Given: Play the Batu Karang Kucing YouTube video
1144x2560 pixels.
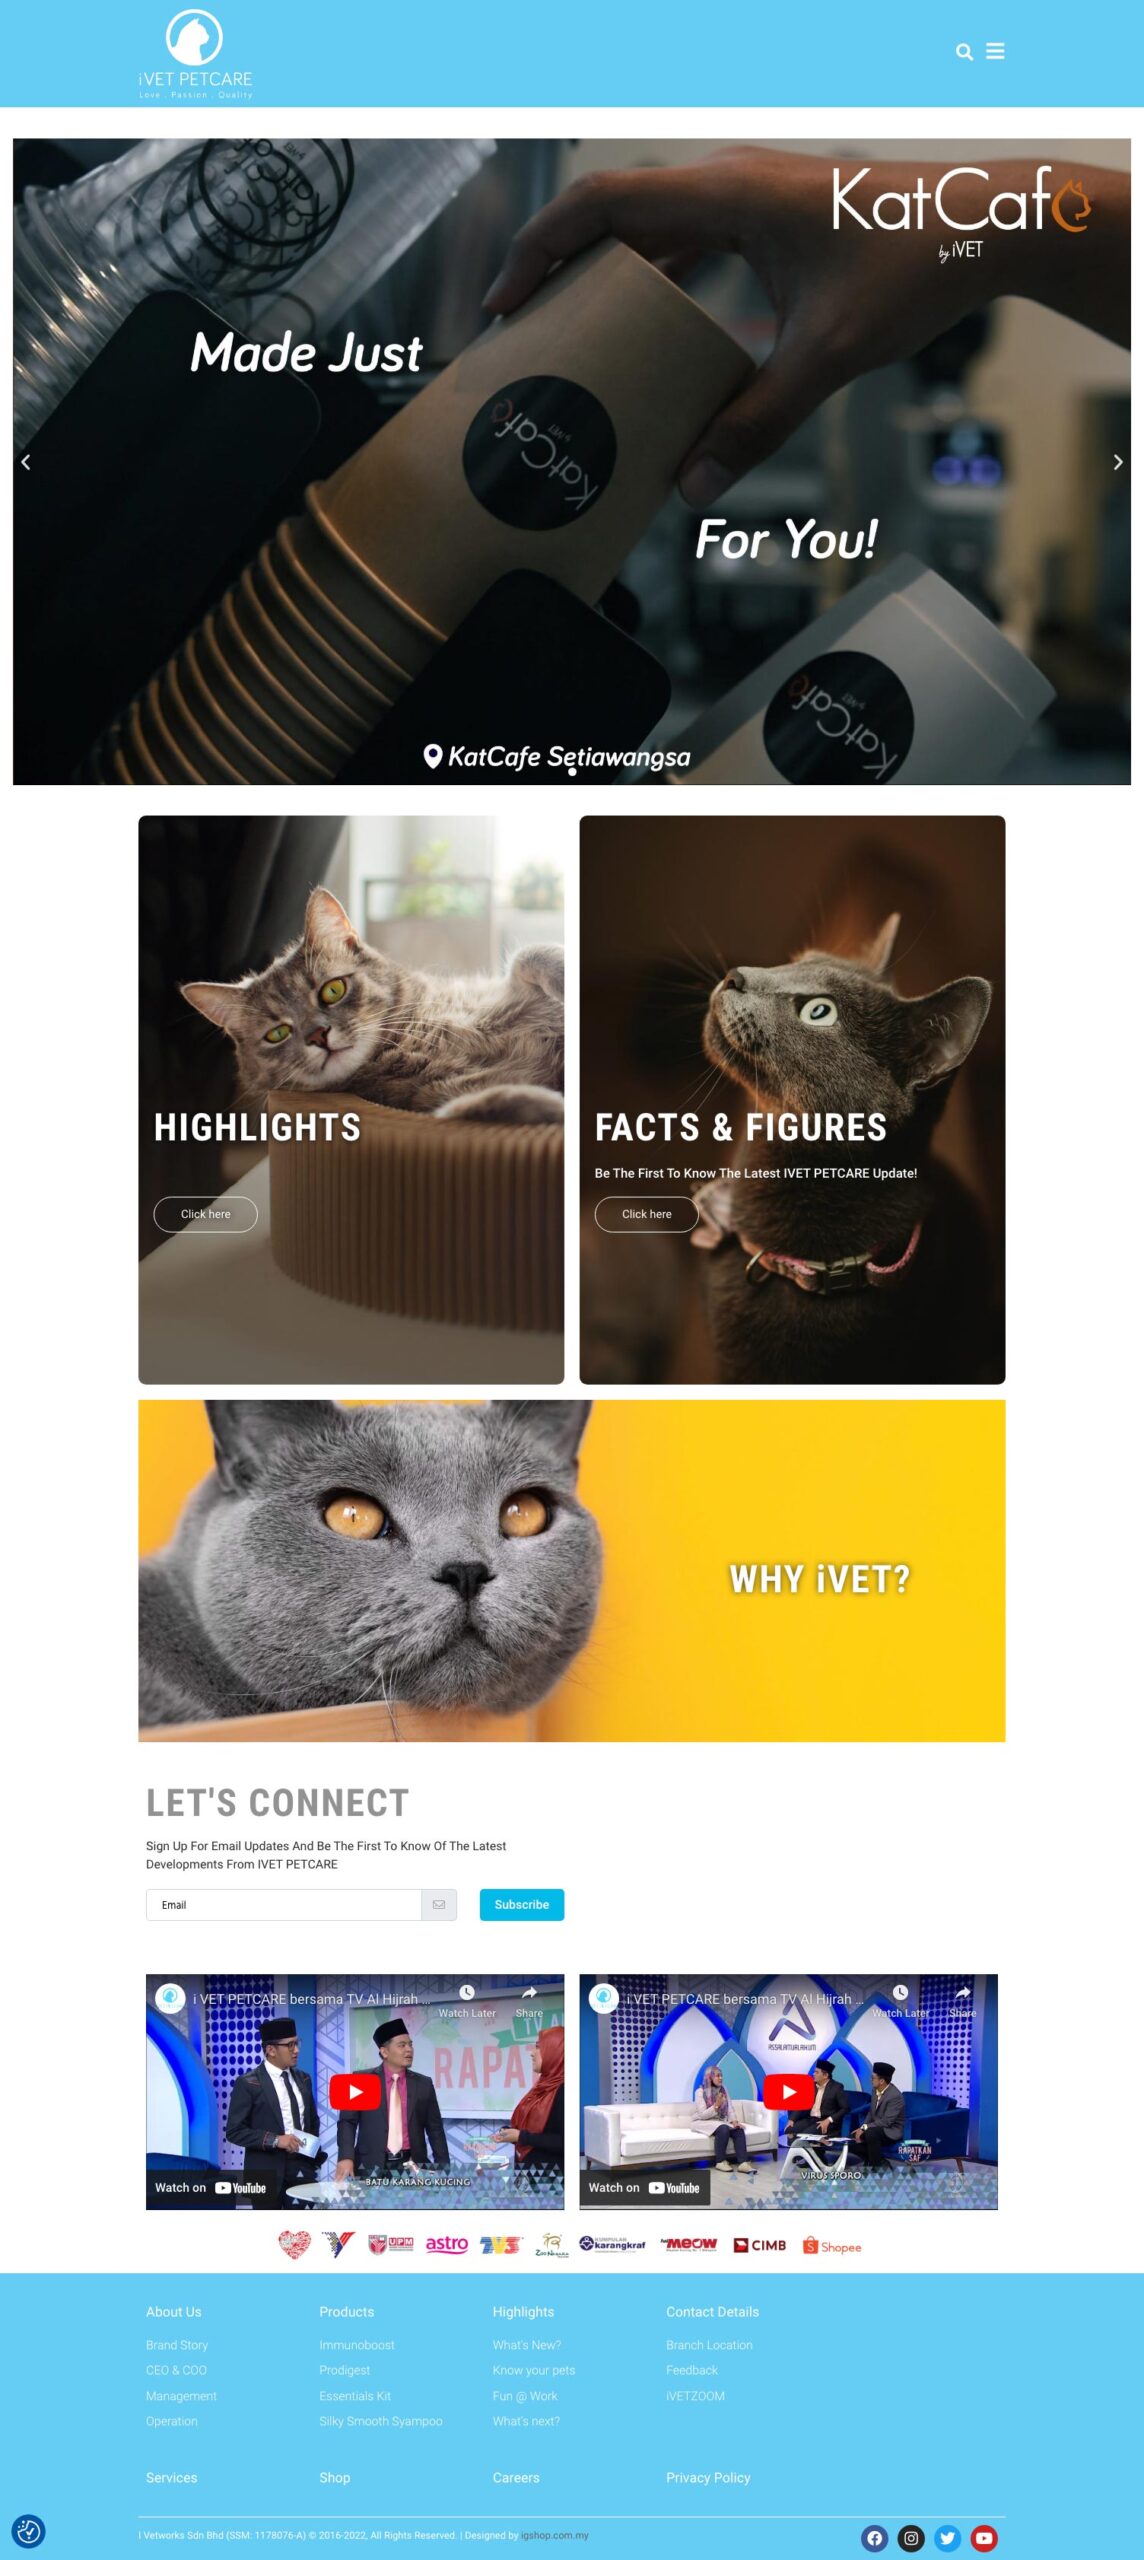Looking at the screenshot, I should pos(355,2091).
